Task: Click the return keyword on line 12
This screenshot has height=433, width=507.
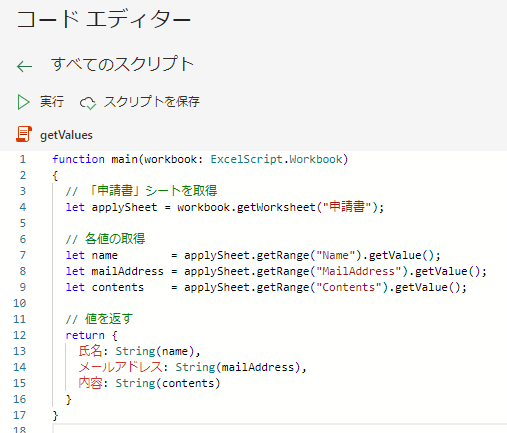Action: point(85,335)
